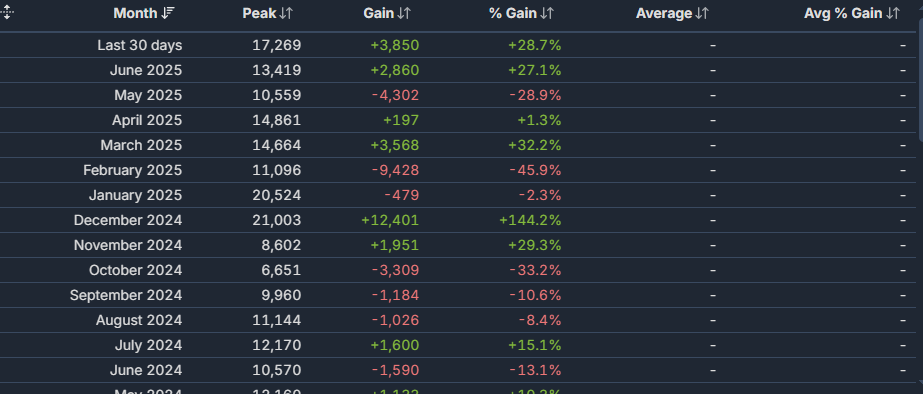Click the February 2025 month label
Viewport: 923px width, 394px height.
(x=132, y=170)
